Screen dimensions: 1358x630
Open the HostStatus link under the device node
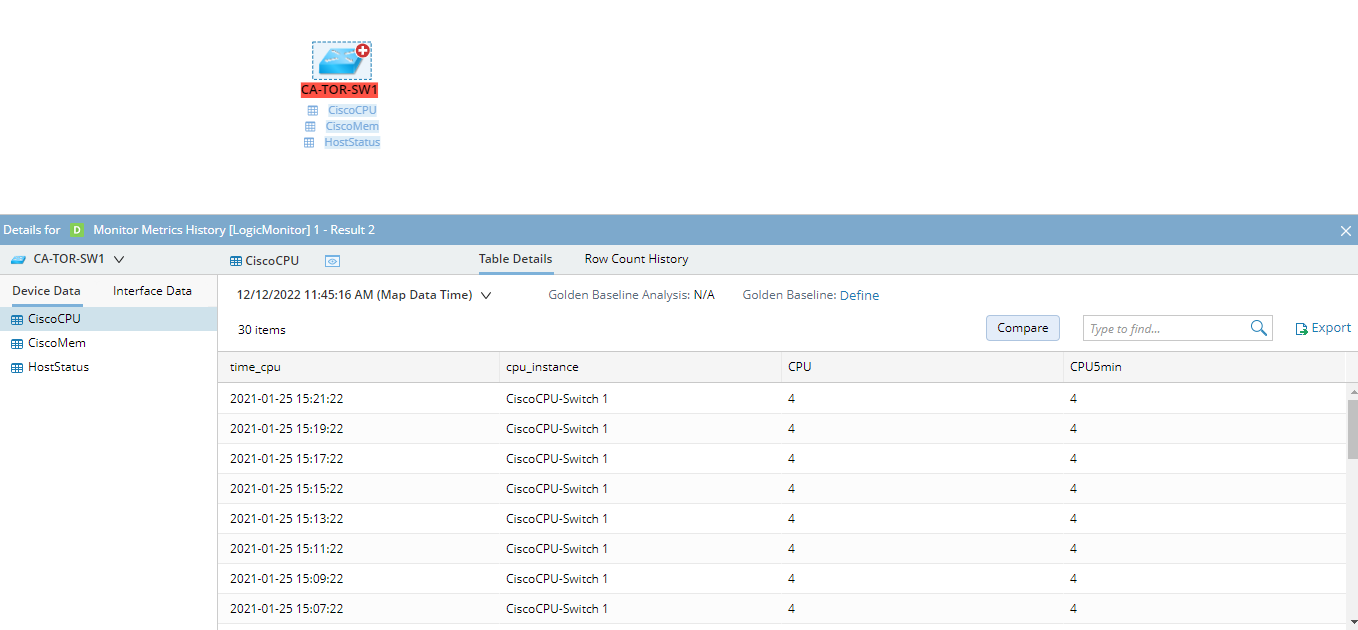[351, 141]
